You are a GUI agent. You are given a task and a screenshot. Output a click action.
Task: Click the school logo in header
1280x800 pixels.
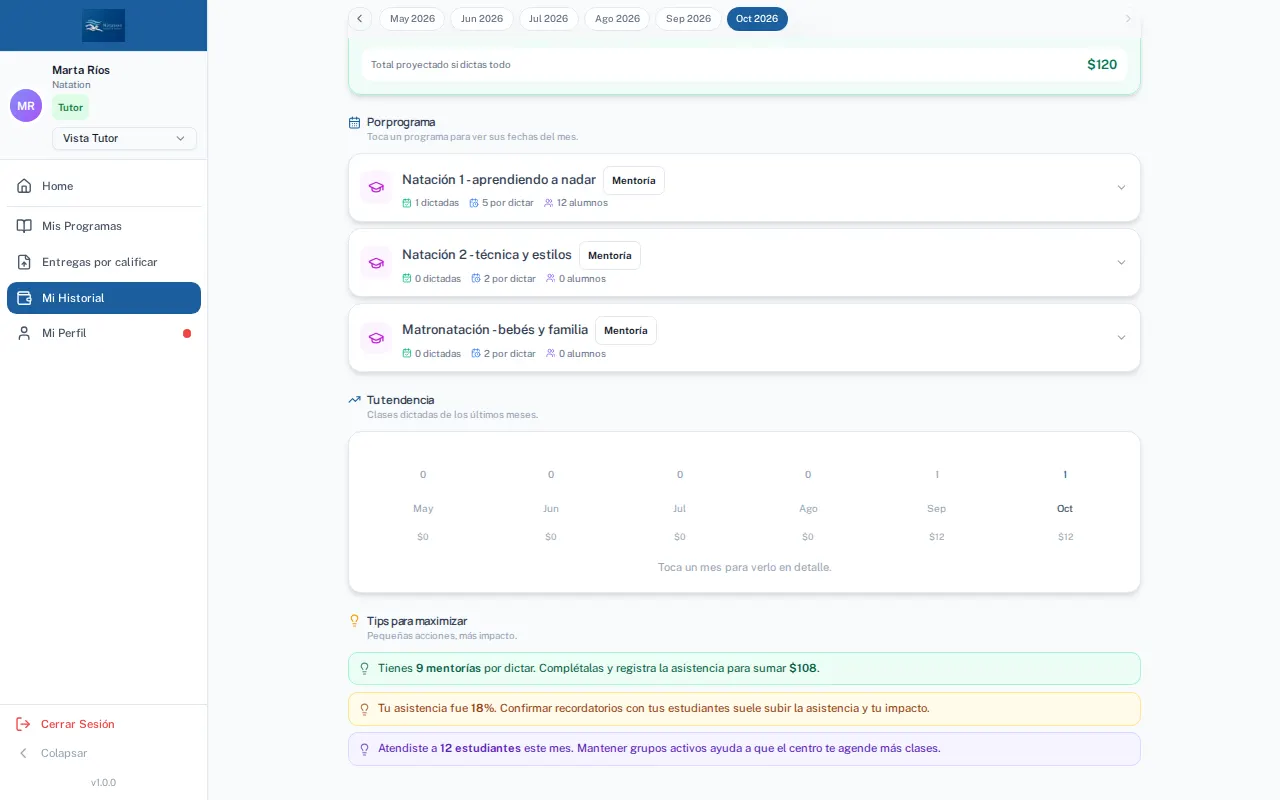[104, 26]
